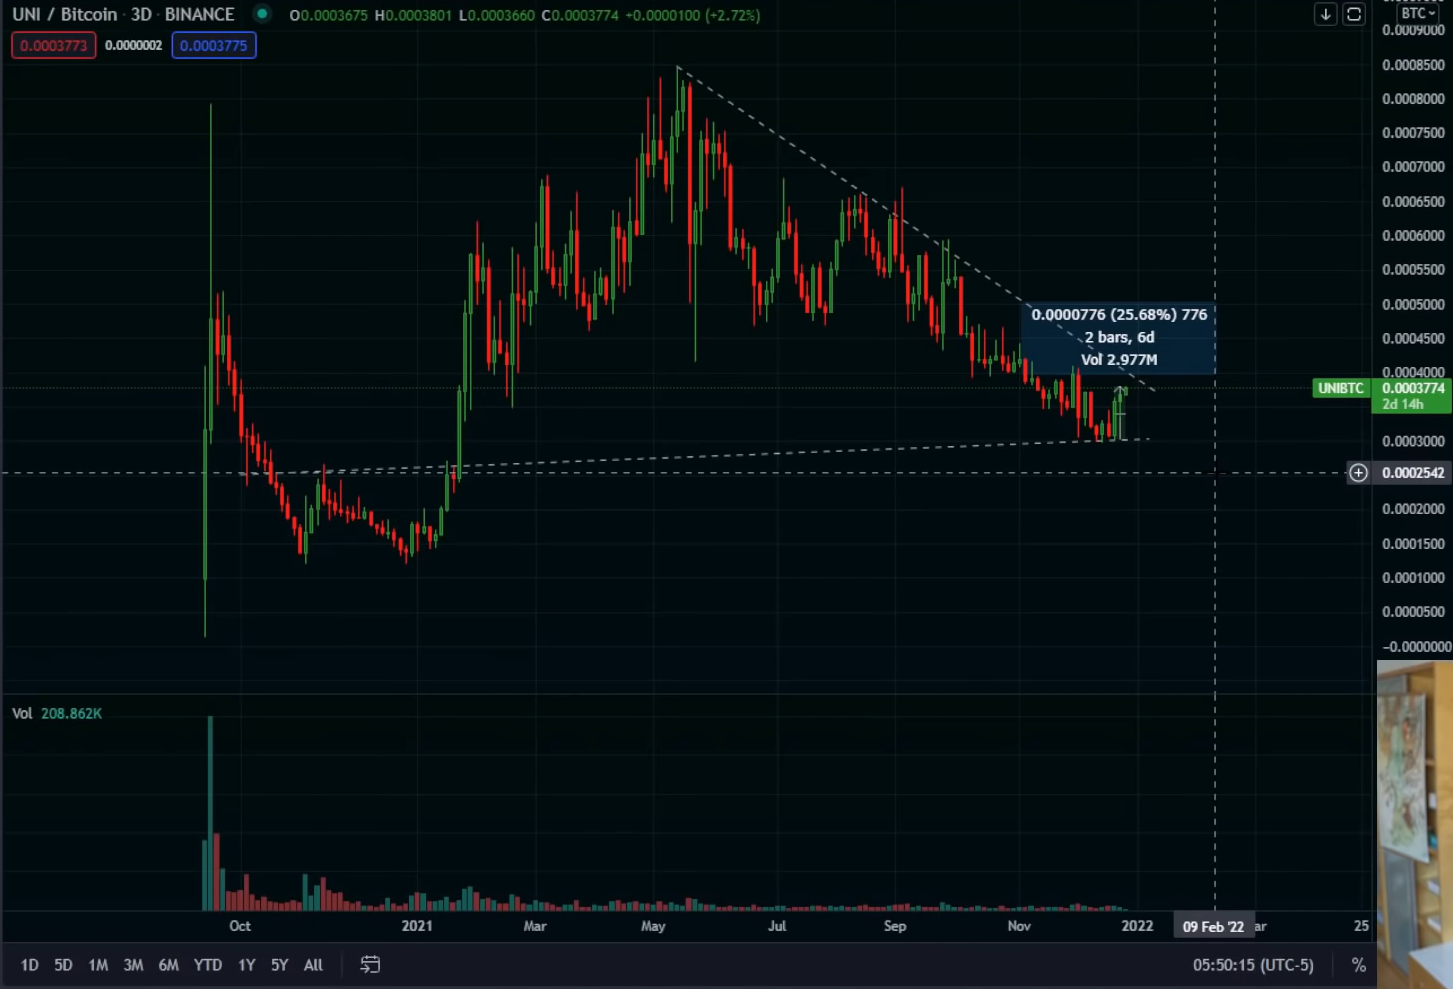The image size is (1453, 989).
Task: Click the 25.68% measurement info box
Action: [x=1119, y=337]
